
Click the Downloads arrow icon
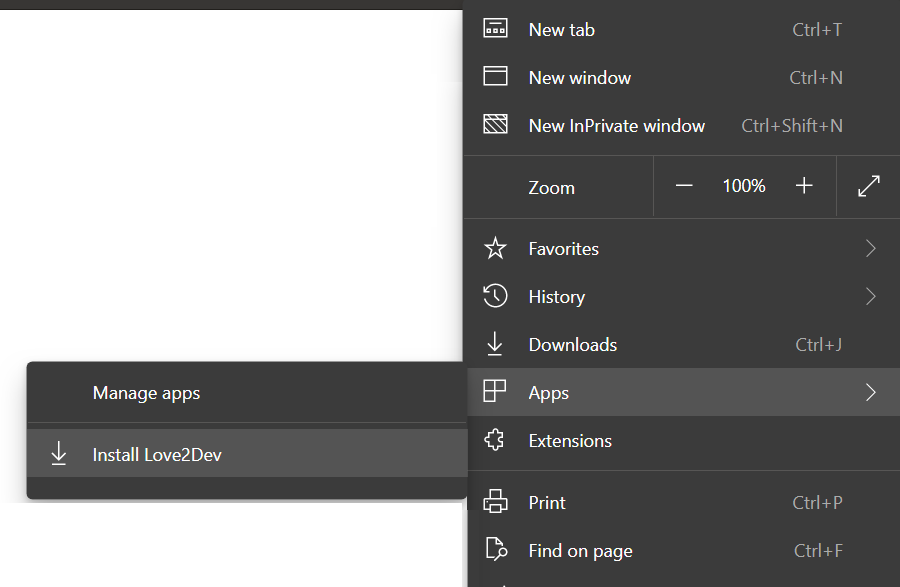pyautogui.click(x=495, y=344)
